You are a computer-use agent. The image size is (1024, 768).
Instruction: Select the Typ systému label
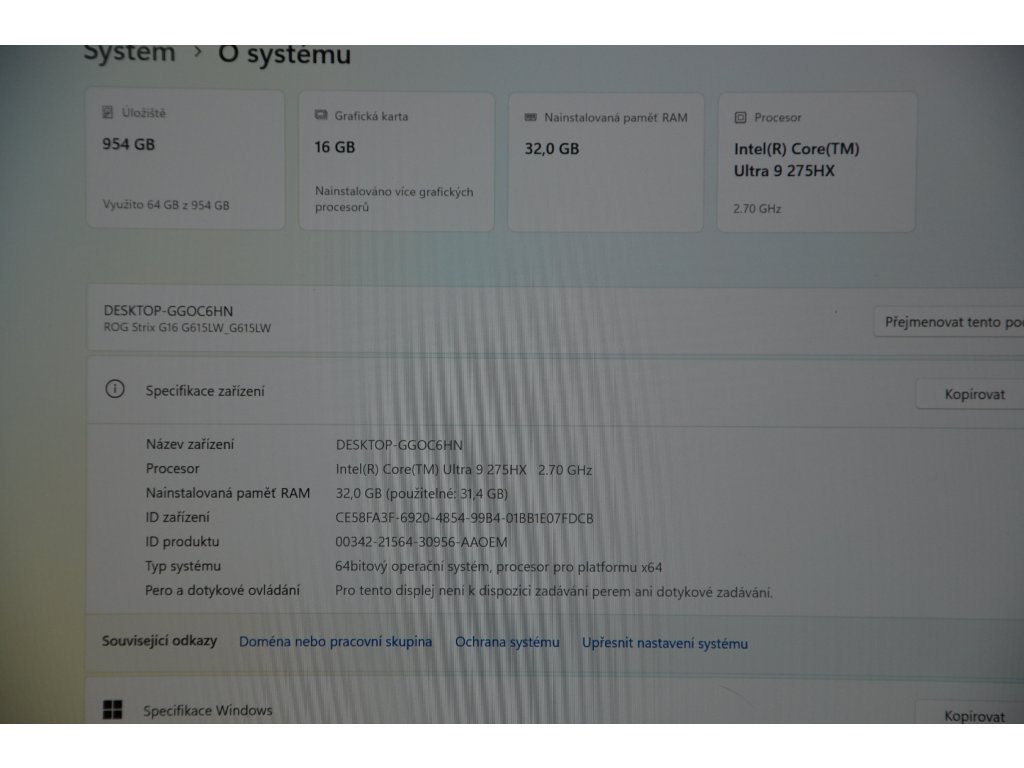point(183,566)
